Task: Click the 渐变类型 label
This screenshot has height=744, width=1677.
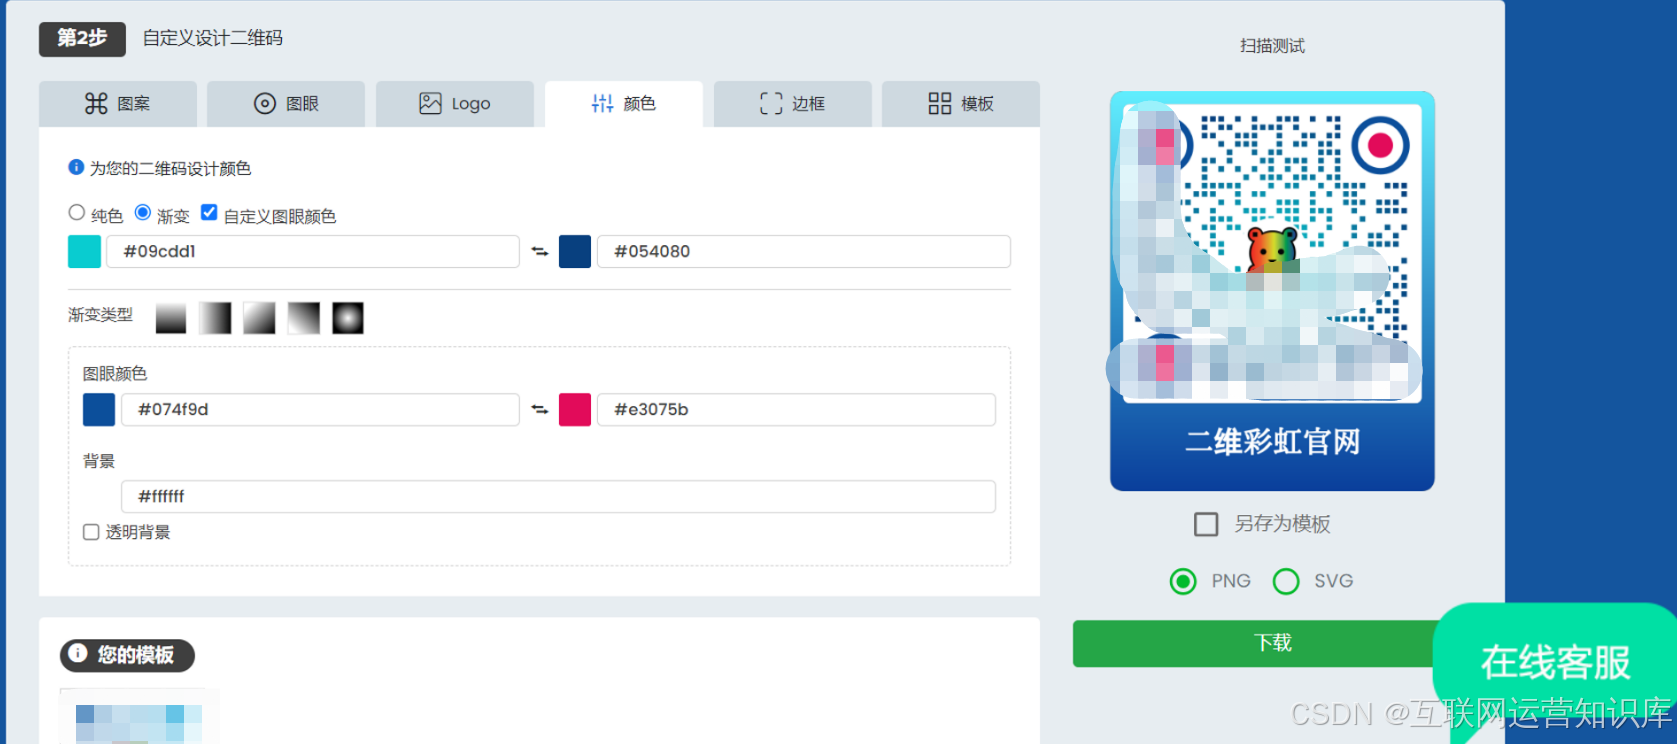Action: coord(100,315)
